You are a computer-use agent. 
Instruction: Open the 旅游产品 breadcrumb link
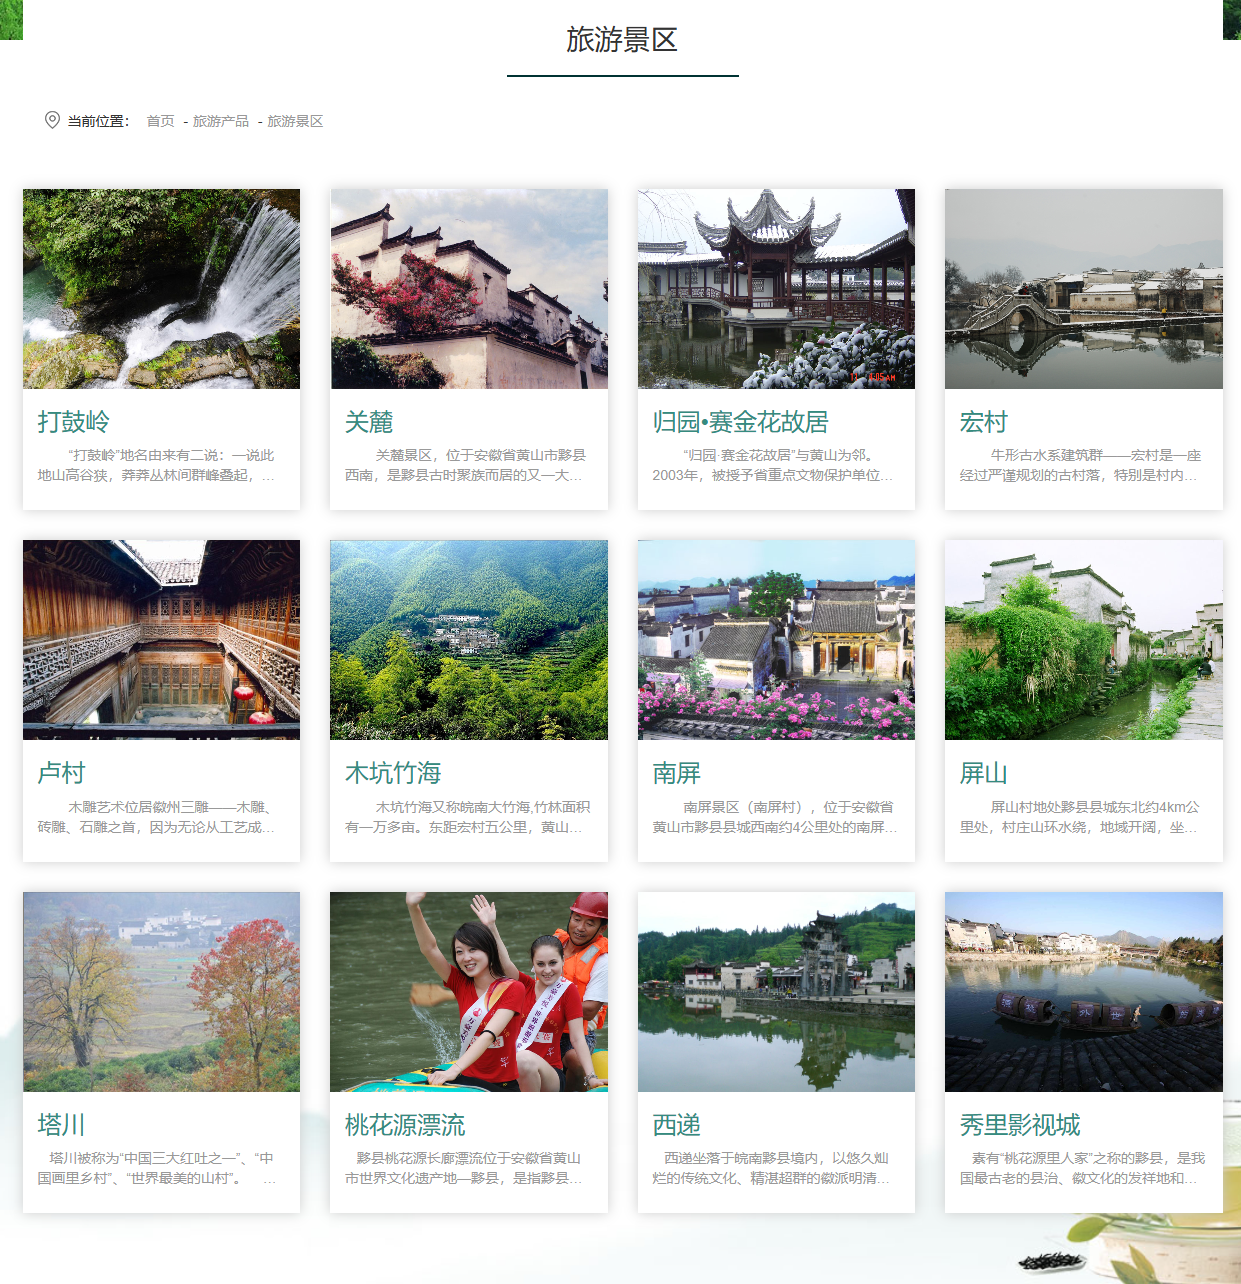(x=220, y=122)
